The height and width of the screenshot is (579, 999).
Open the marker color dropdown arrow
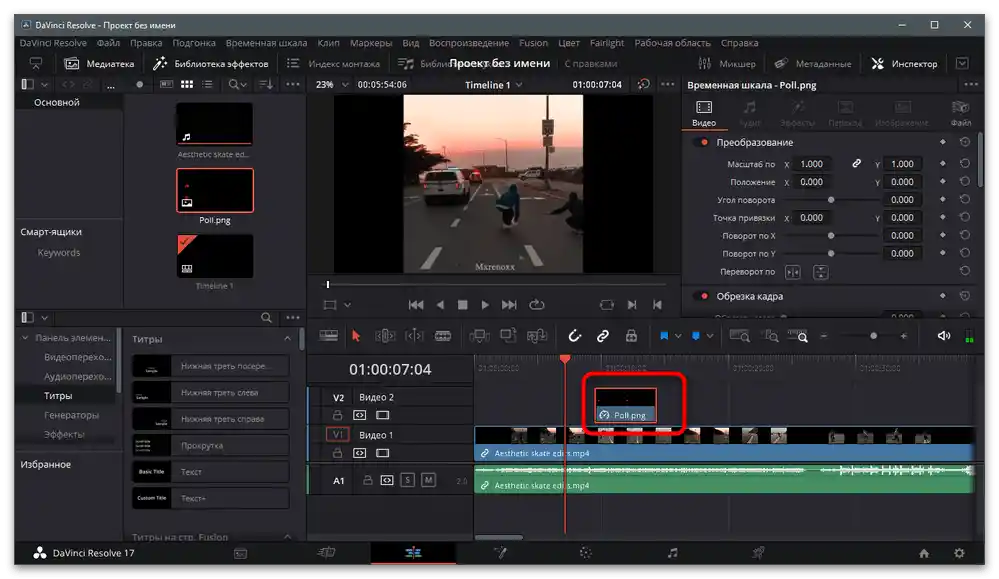pyautogui.click(x=710, y=336)
